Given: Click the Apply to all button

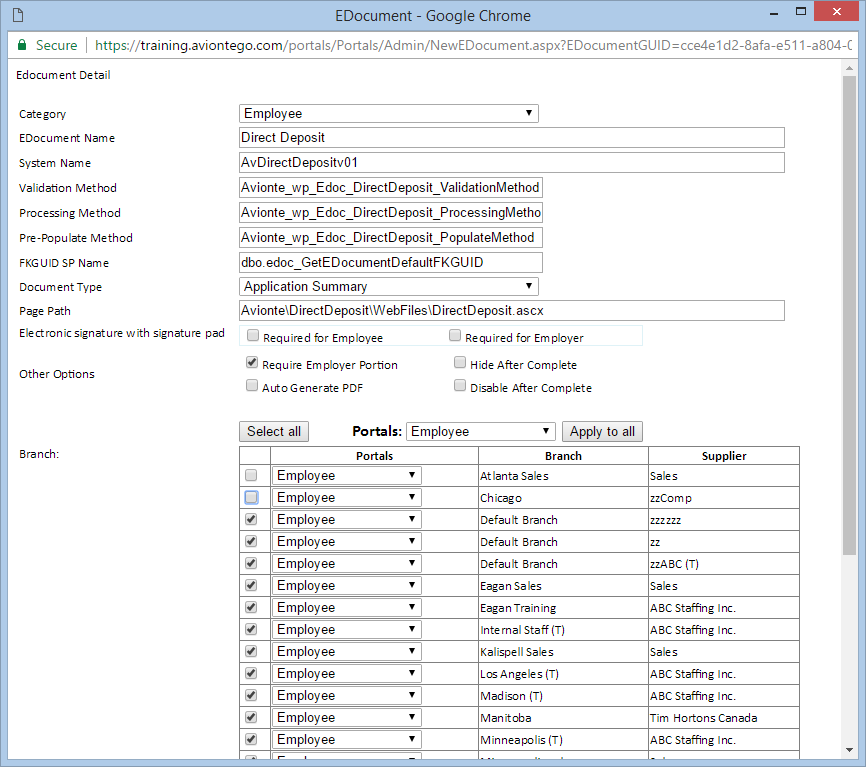Looking at the screenshot, I should (x=602, y=431).
